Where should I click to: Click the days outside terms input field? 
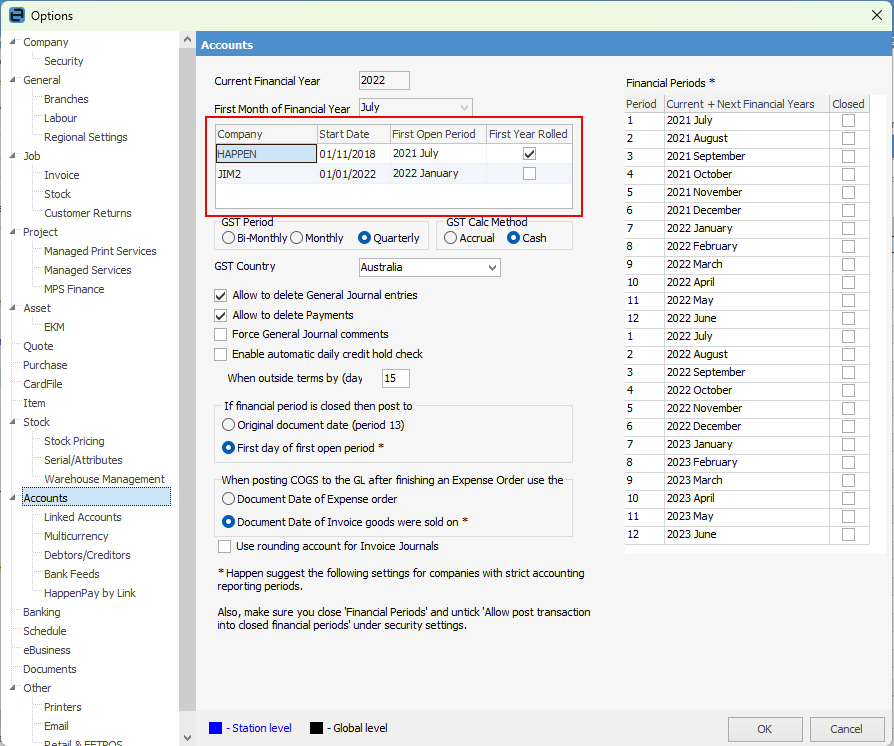pyautogui.click(x=396, y=378)
